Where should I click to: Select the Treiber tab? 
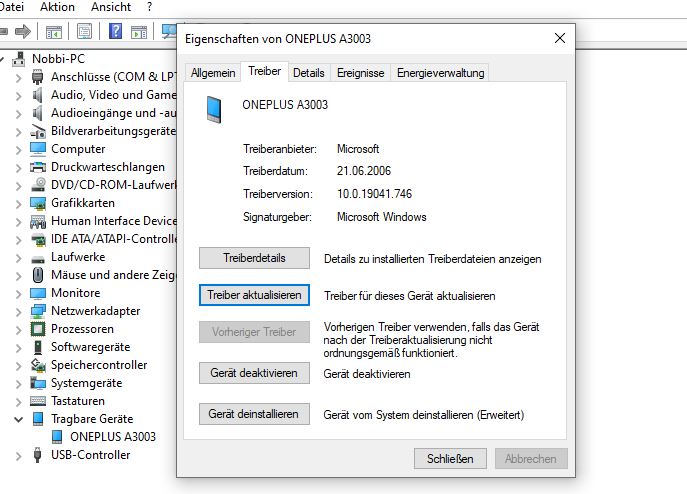pyautogui.click(x=264, y=71)
